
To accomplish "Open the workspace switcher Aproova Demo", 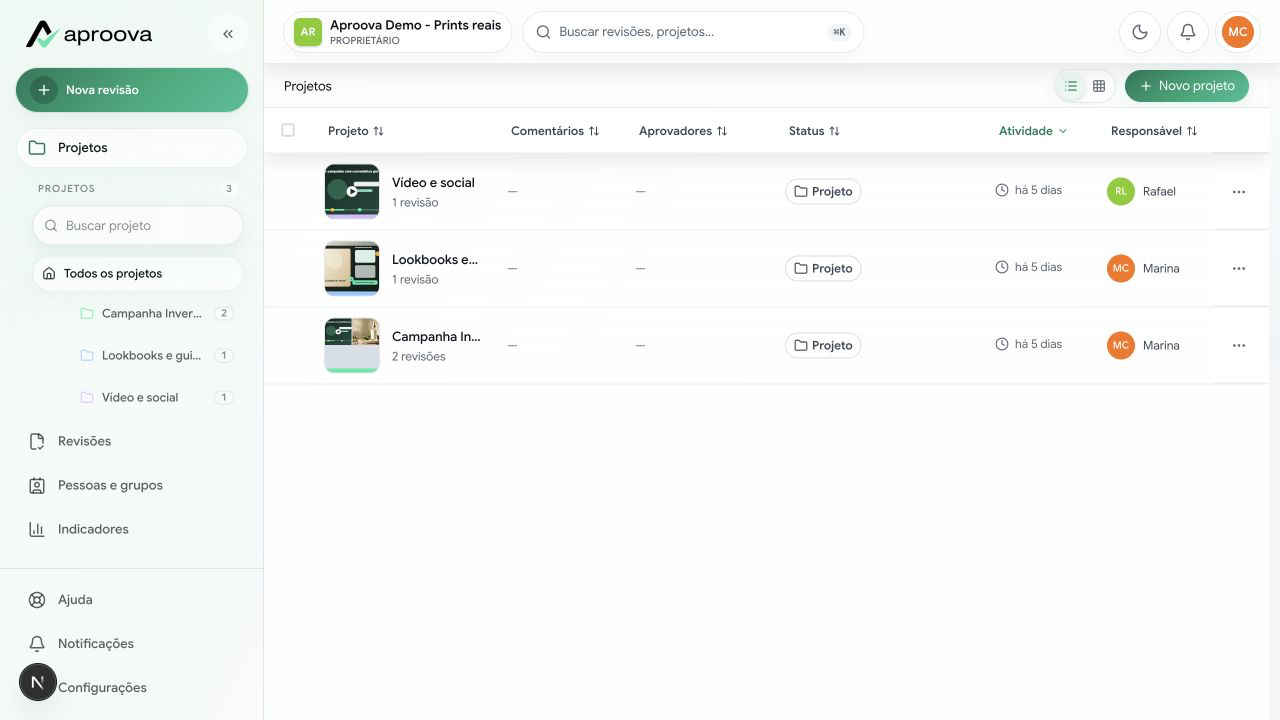I will [398, 32].
